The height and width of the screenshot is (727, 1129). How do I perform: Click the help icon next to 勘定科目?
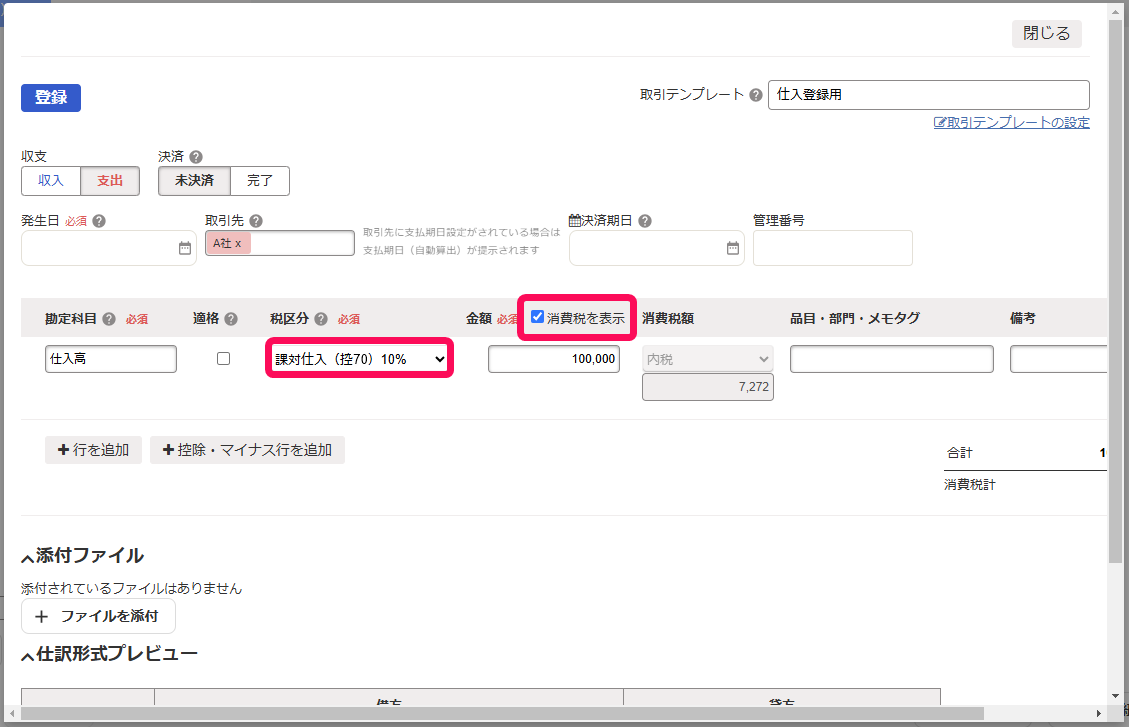tap(109, 319)
